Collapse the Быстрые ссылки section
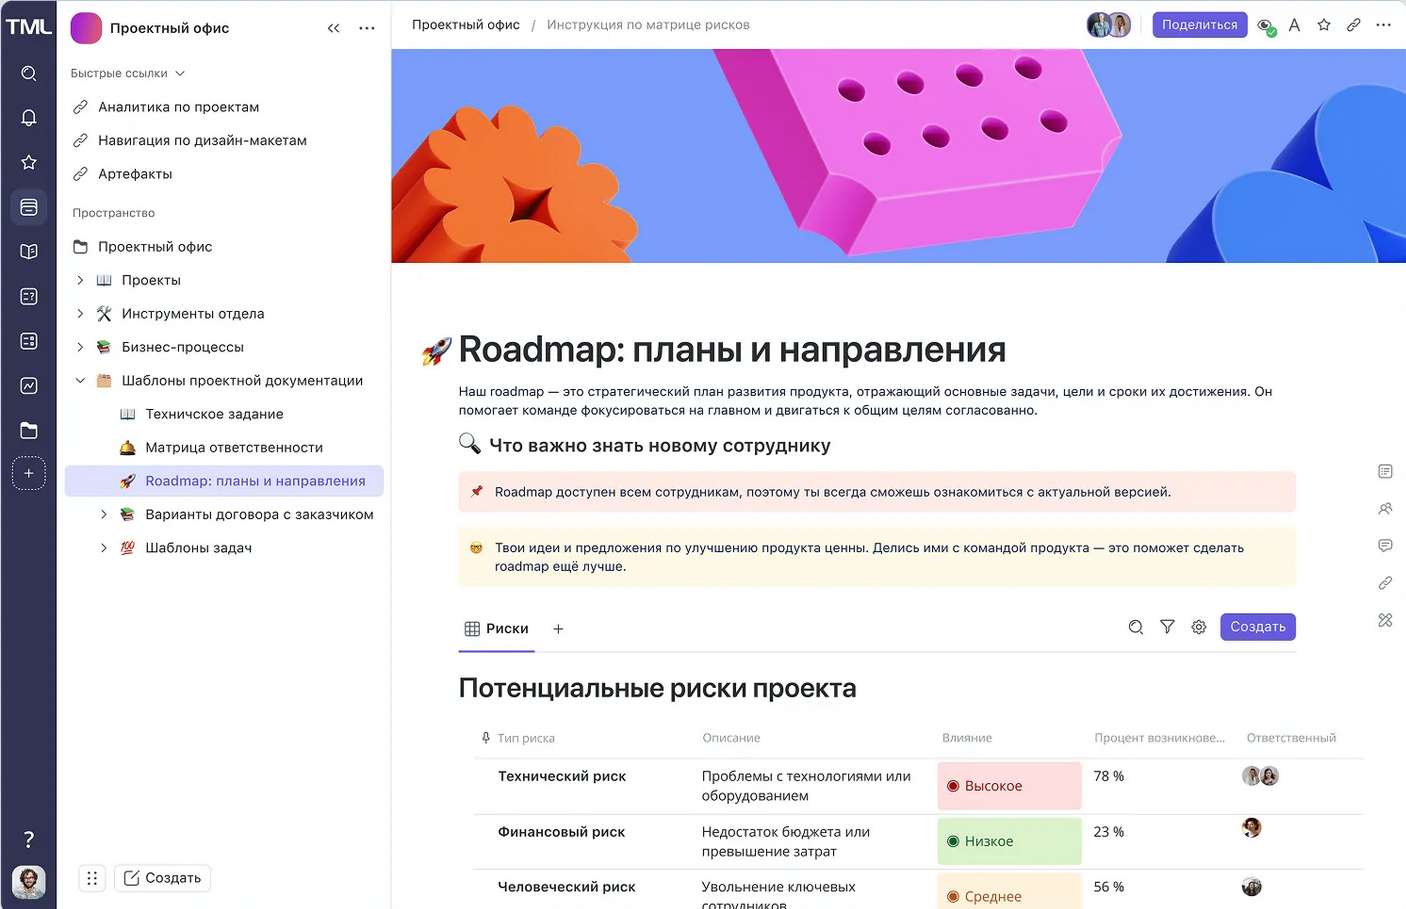The height and width of the screenshot is (909, 1406). tap(180, 73)
